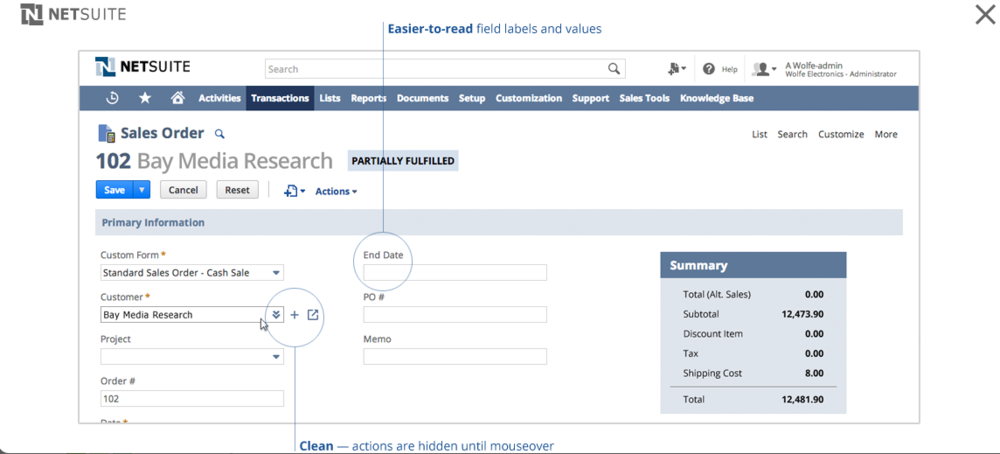Image resolution: width=1000 pixels, height=454 pixels.
Task: Click the search magnifier in the global search bar
Action: tap(614, 69)
